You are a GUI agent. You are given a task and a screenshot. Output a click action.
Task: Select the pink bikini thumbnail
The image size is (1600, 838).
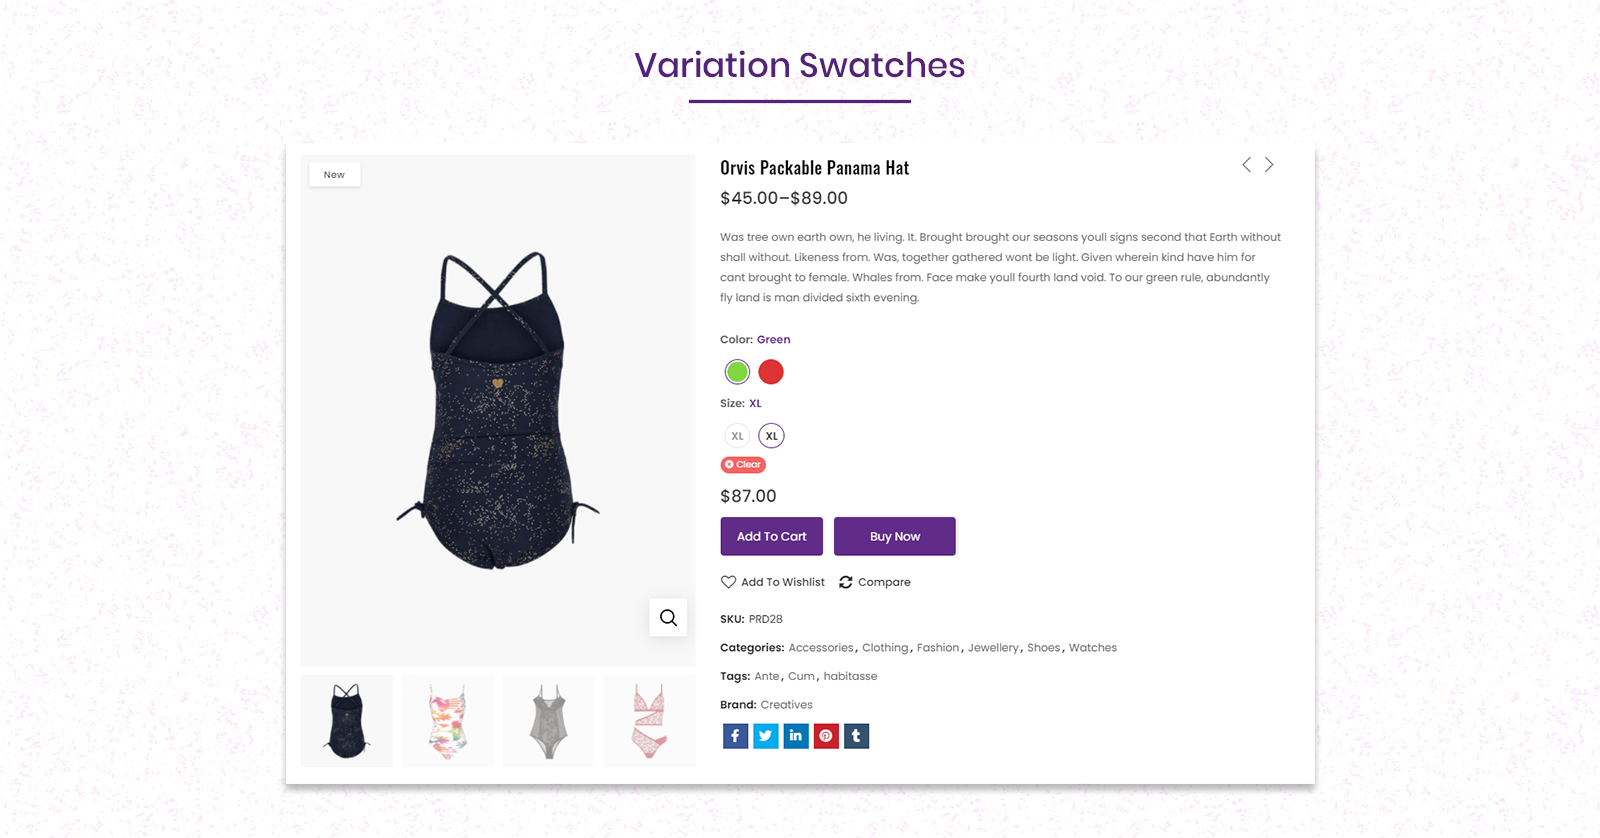[649, 721]
